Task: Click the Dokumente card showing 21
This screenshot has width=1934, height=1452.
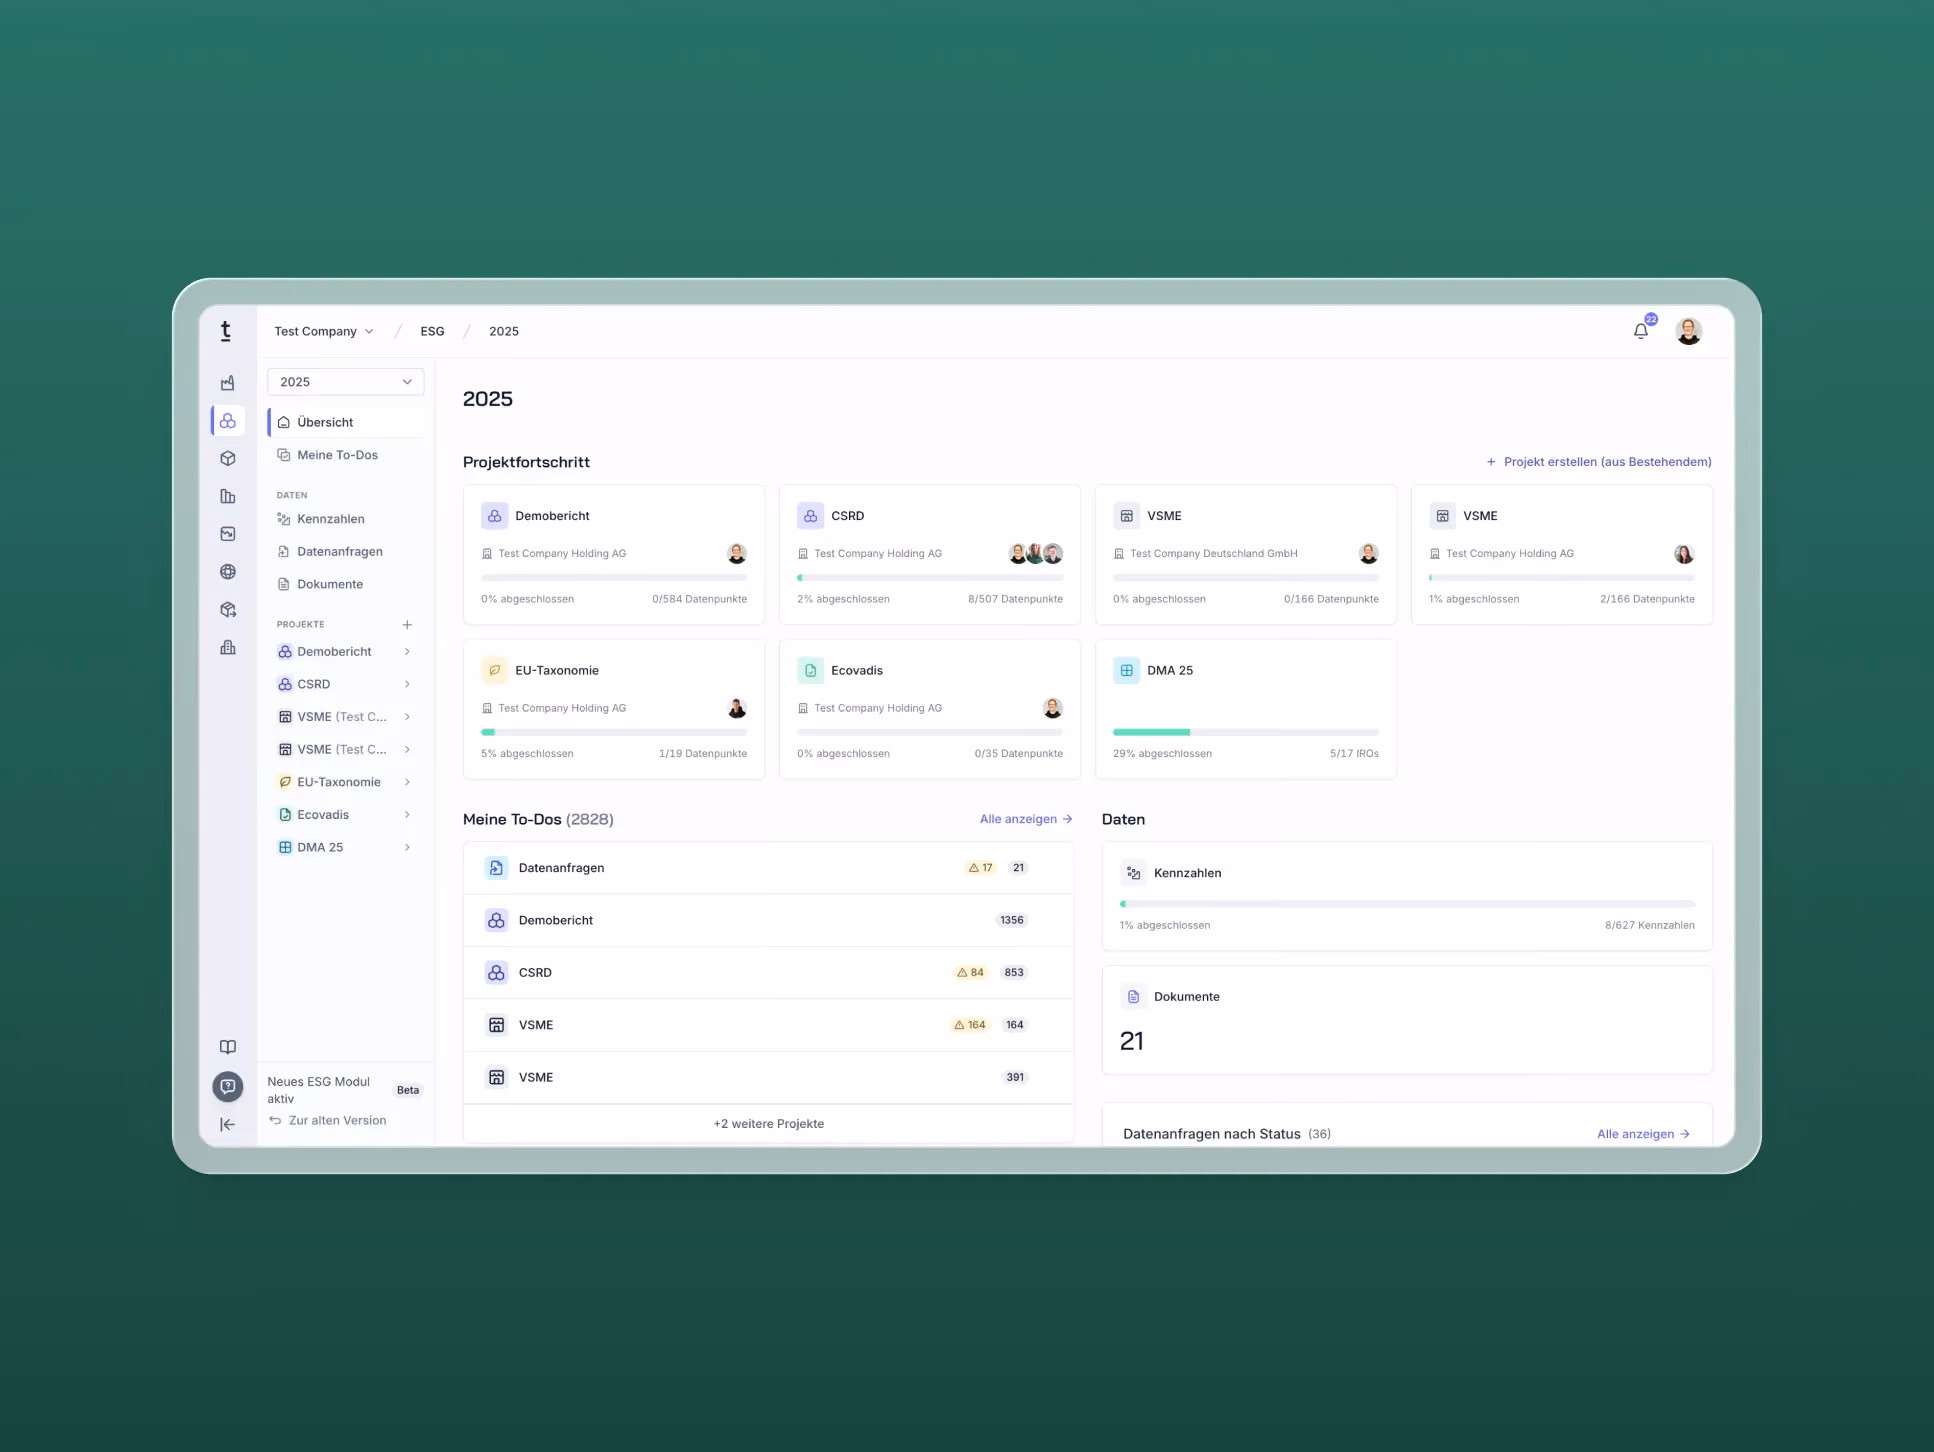Action: click(x=1407, y=1020)
